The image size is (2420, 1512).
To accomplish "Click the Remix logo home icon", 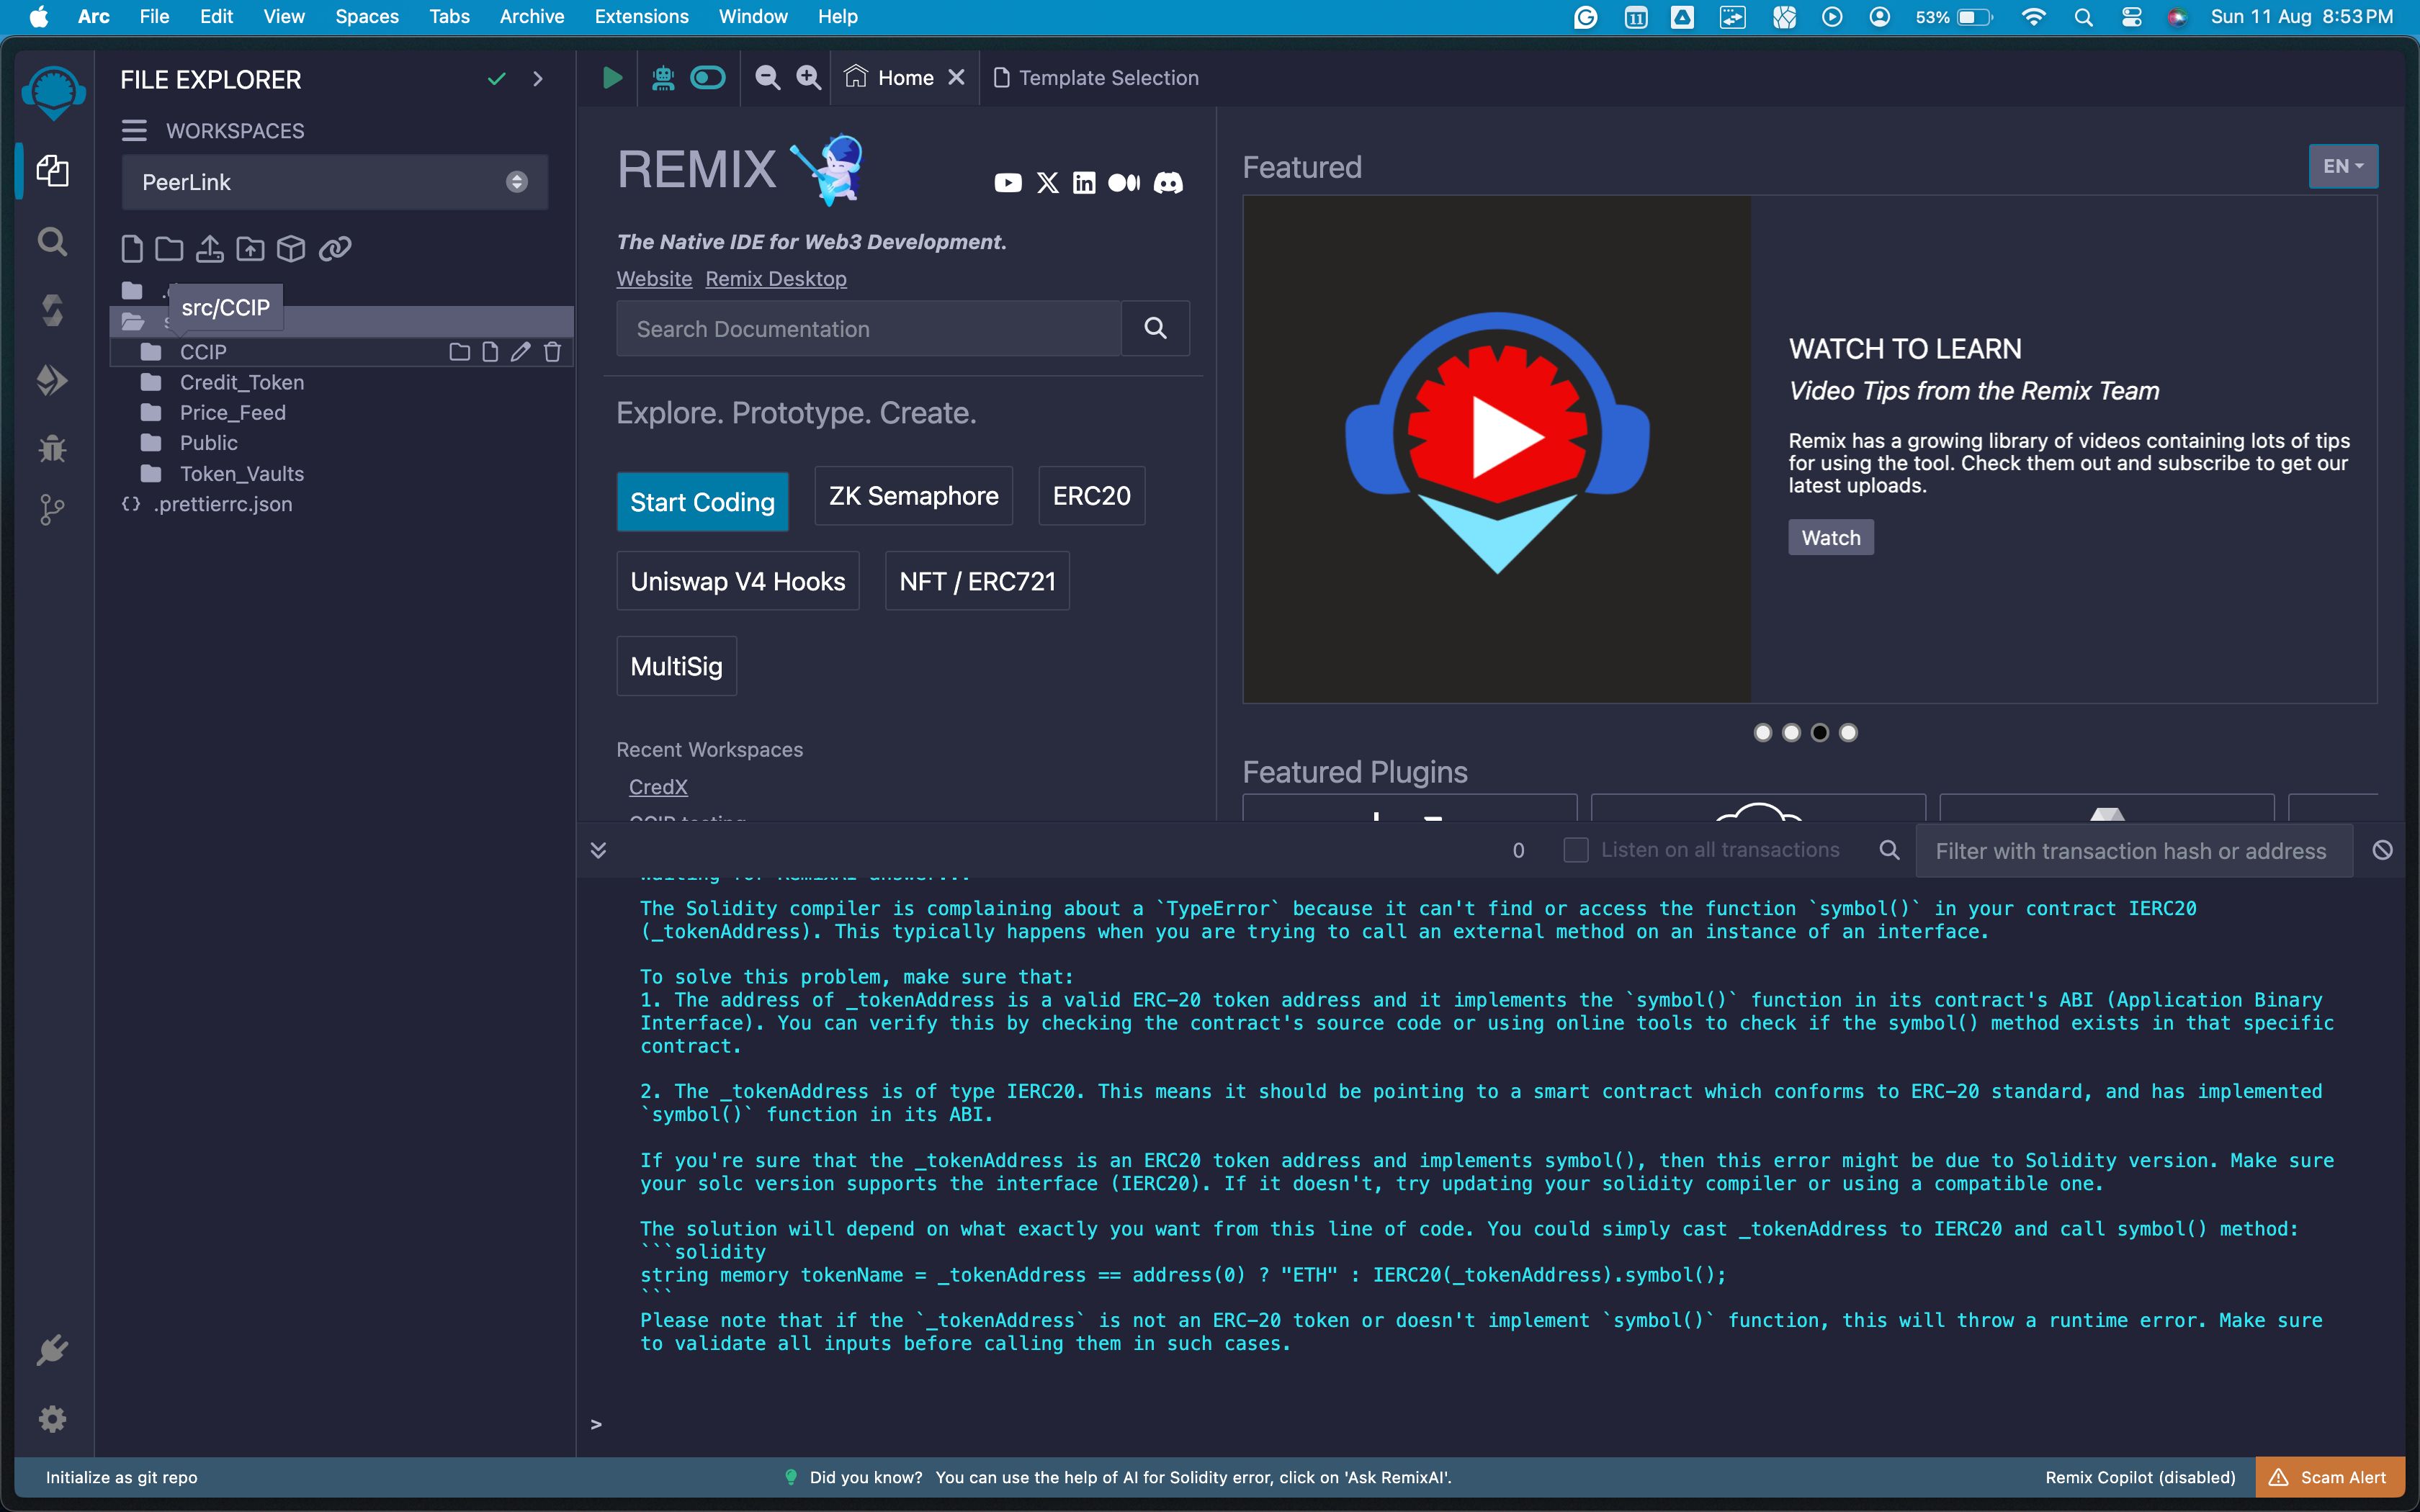I will click(53, 92).
